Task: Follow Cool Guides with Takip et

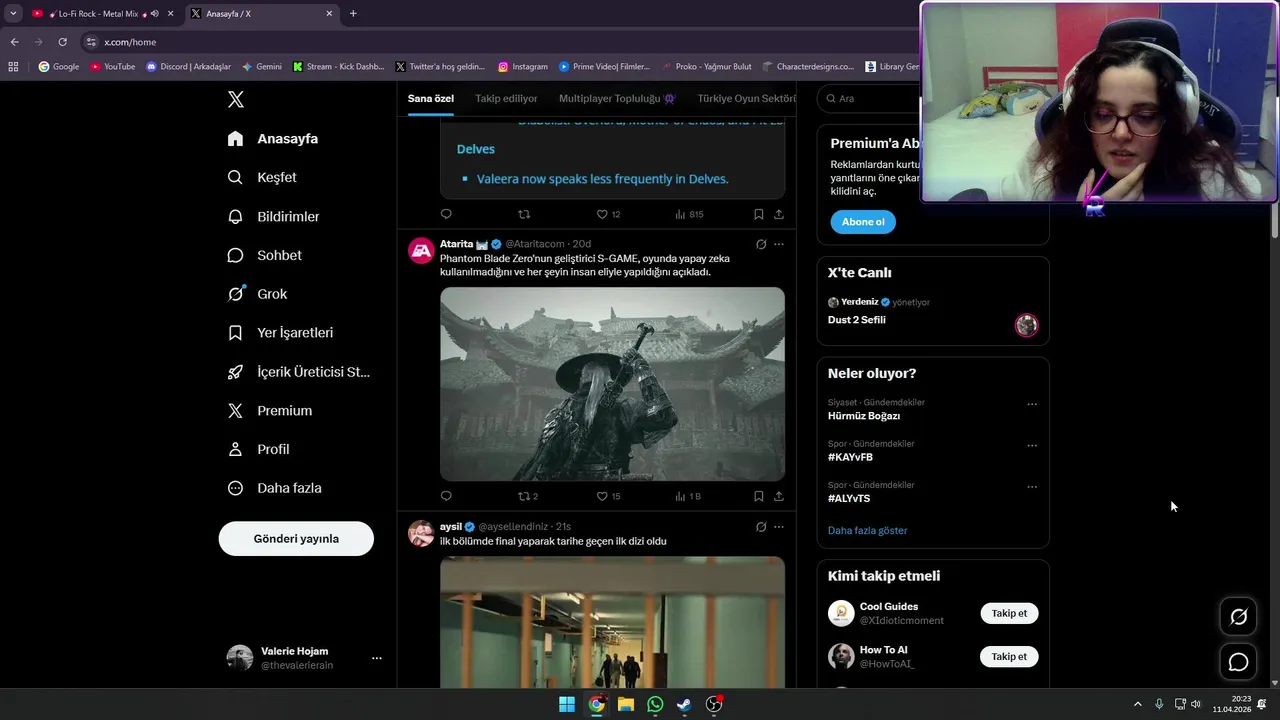Action: [x=1009, y=613]
